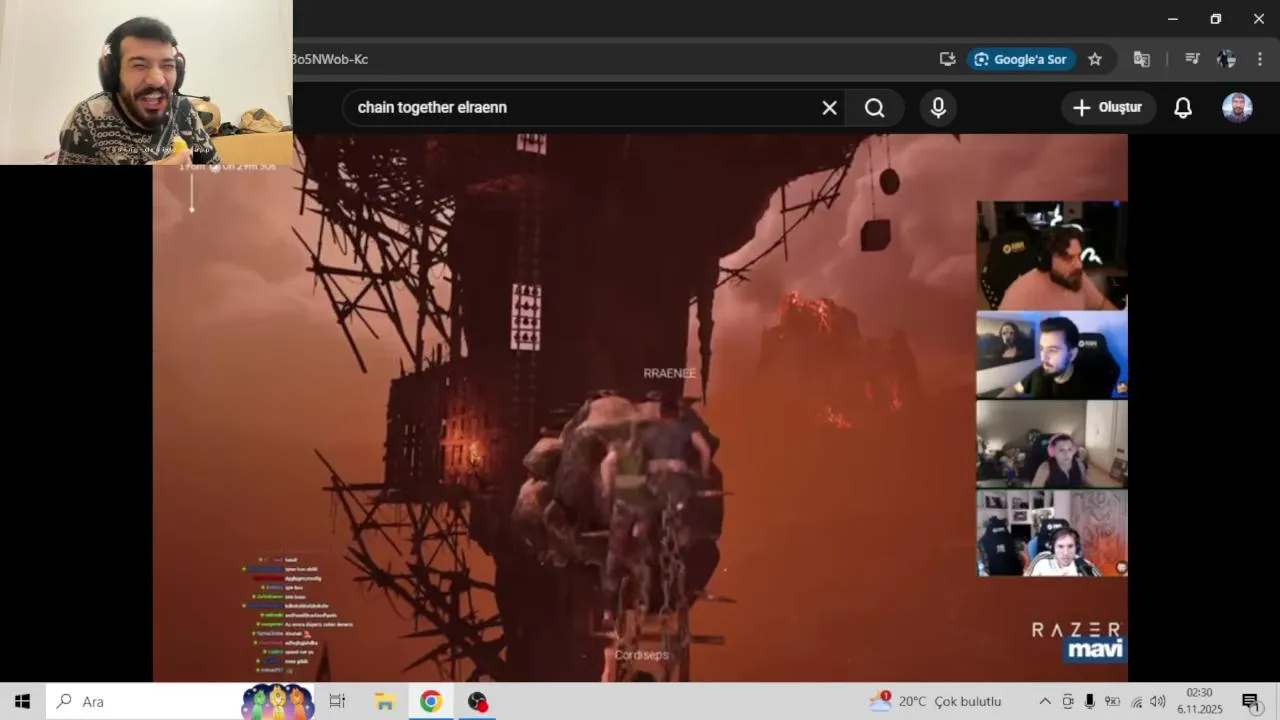Click the video player showing RRAENEE gameplay

[x=640, y=408]
